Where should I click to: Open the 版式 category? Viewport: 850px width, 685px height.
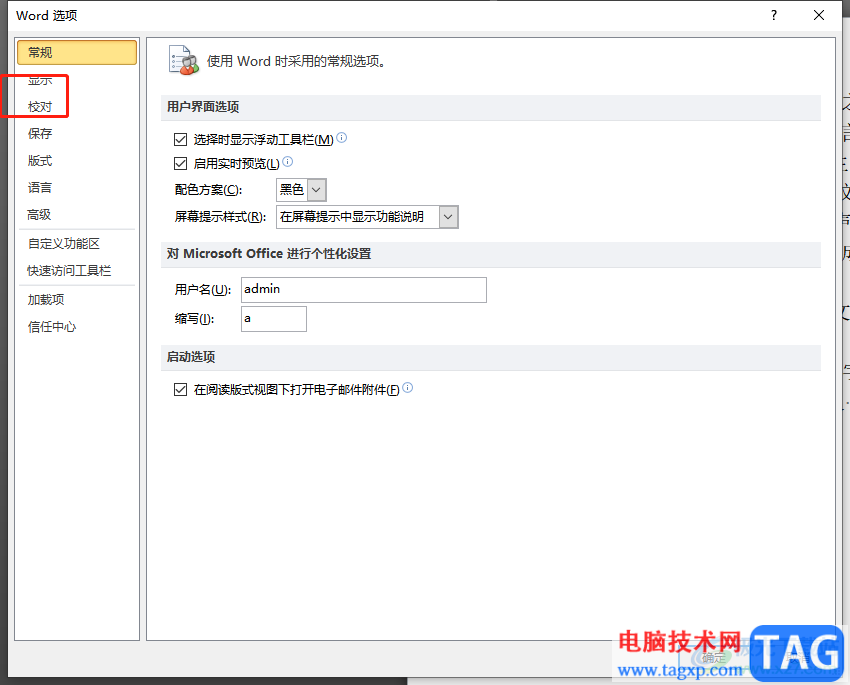[40, 161]
